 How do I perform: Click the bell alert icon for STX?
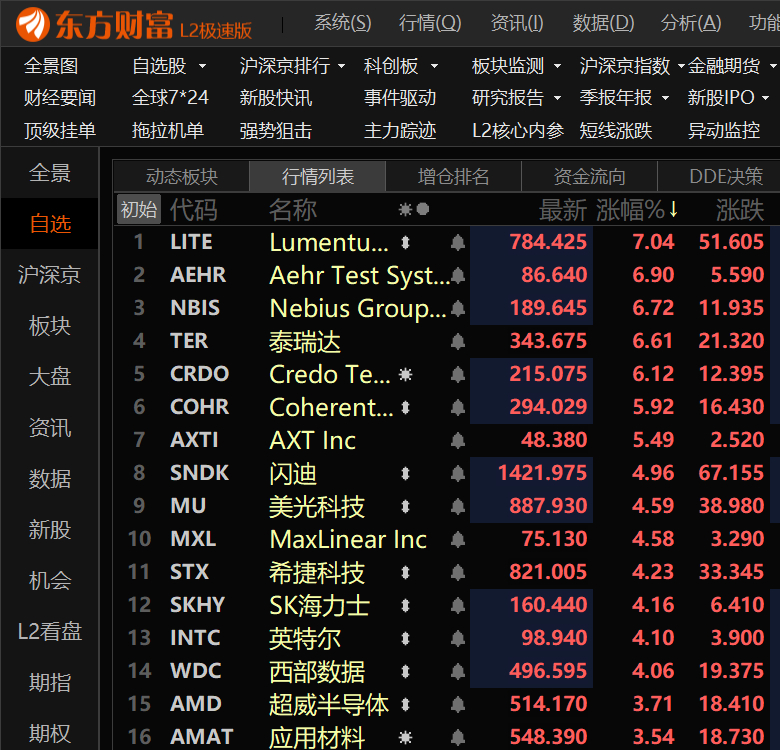[458, 572]
